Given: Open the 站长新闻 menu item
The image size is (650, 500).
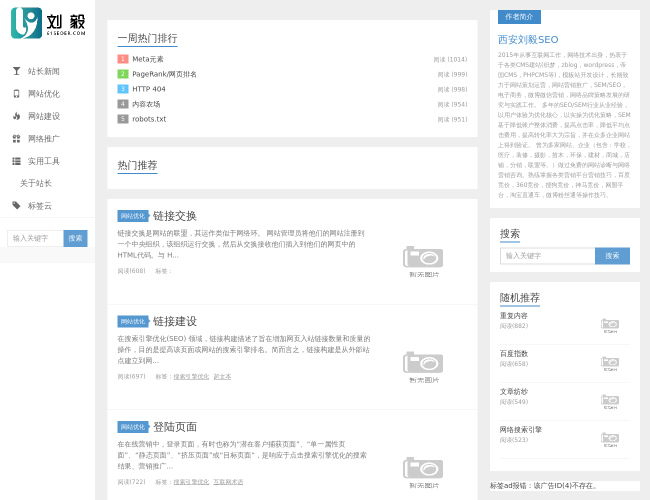Looking at the screenshot, I should 44,71.
